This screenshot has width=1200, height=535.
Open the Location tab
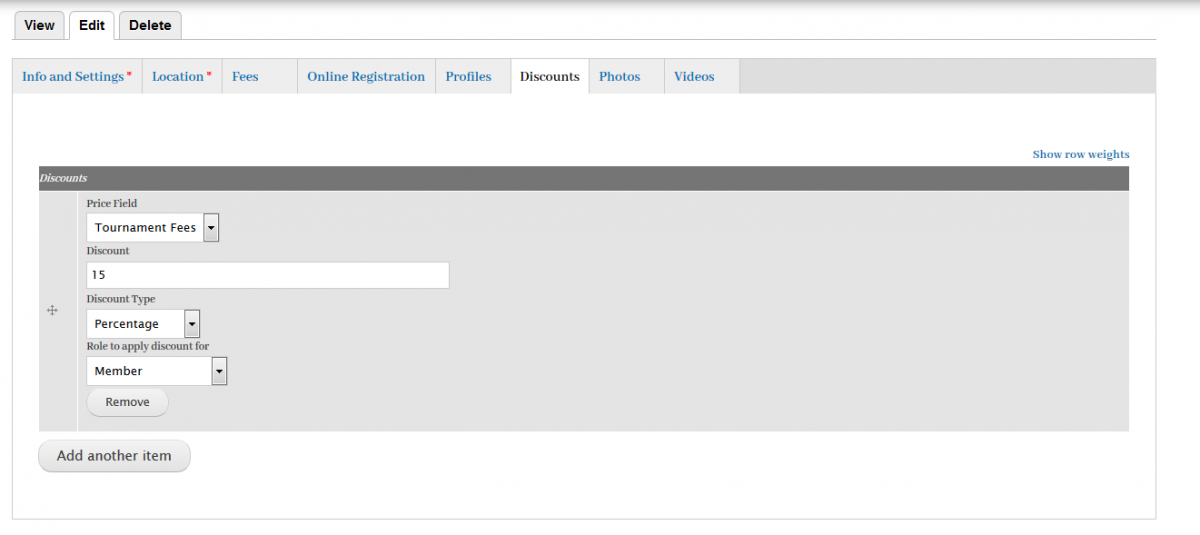pyautogui.click(x=181, y=76)
